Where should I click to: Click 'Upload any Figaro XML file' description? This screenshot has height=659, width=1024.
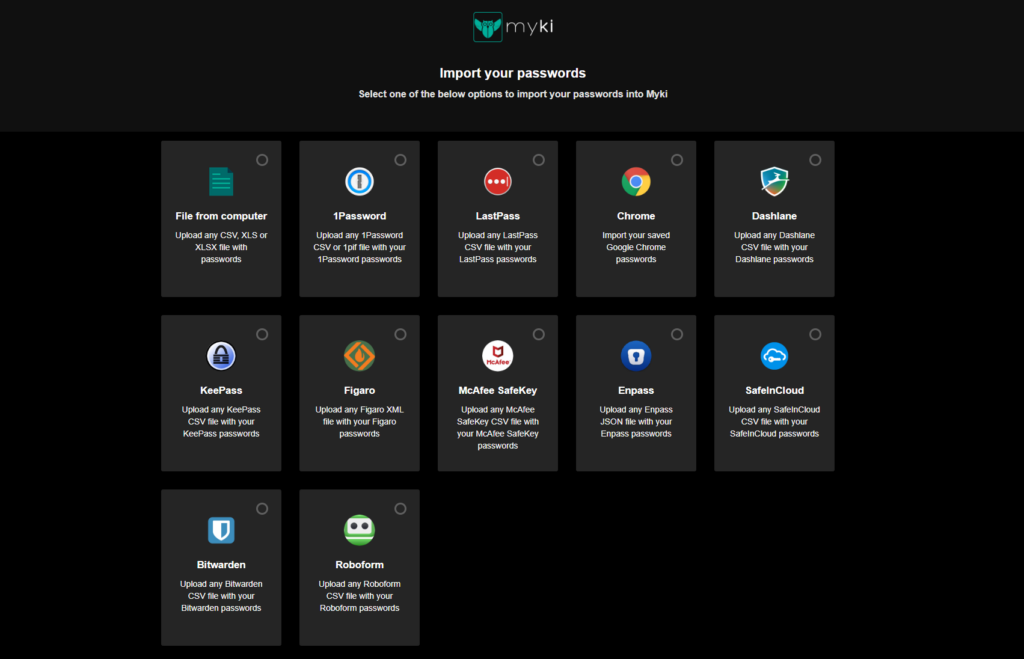(x=359, y=422)
